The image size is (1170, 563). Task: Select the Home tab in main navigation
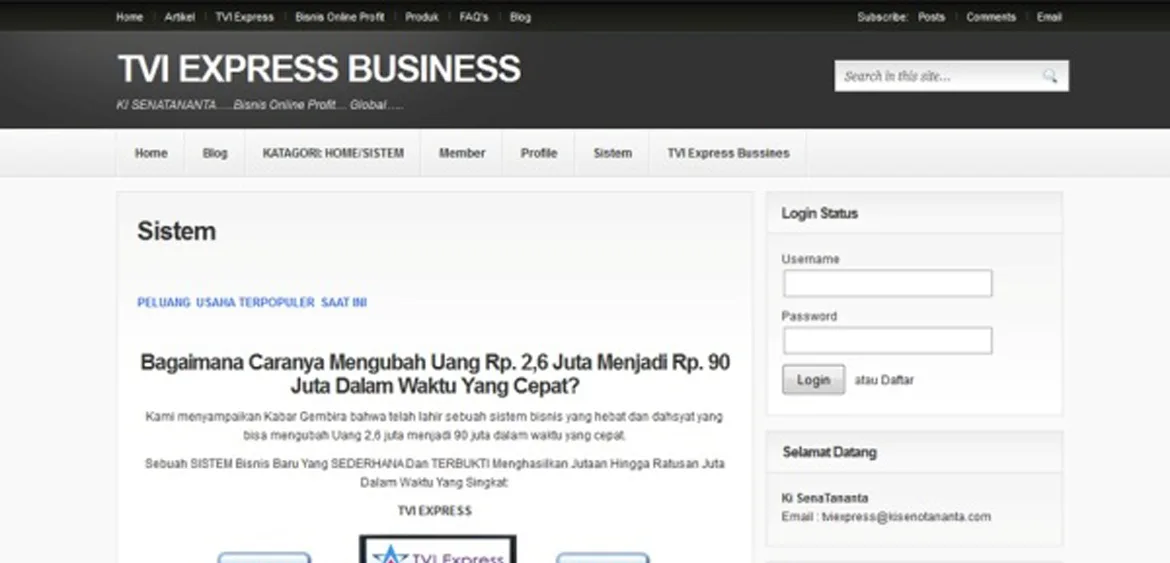[151, 153]
